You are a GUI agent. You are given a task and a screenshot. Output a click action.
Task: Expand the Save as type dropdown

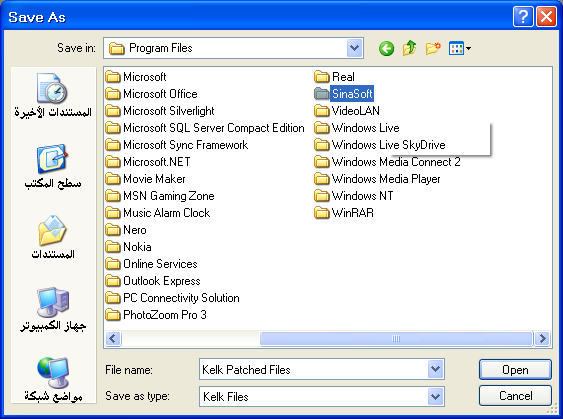click(x=436, y=396)
